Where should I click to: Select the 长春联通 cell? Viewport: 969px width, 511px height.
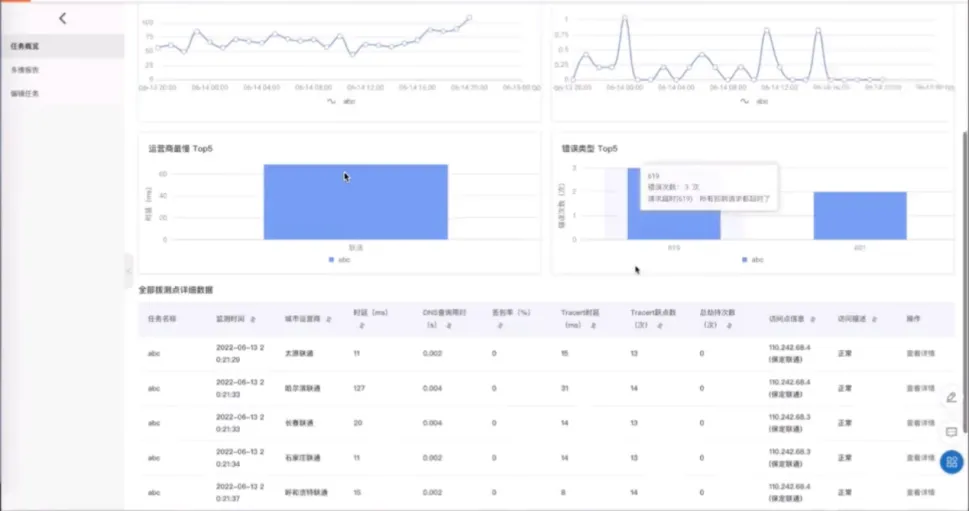299,423
